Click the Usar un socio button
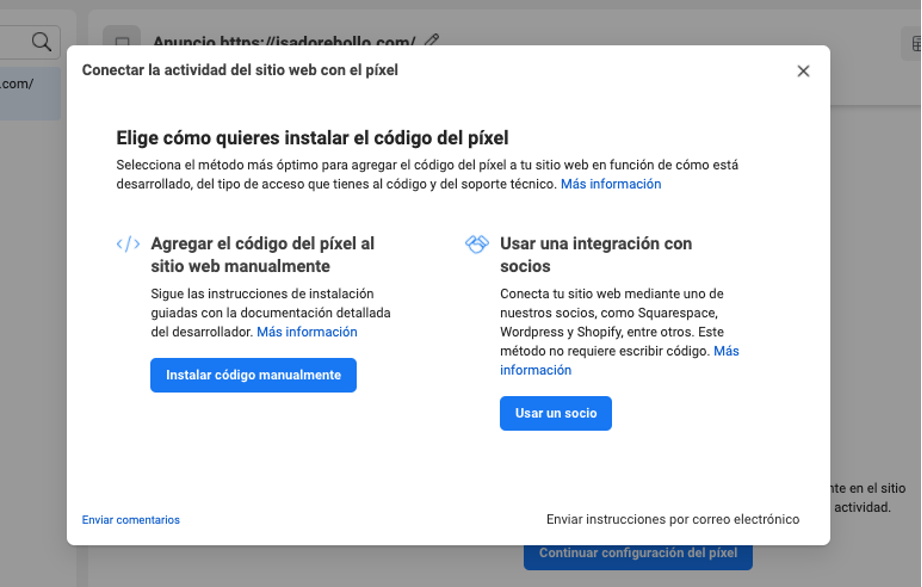Image resolution: width=922 pixels, height=587 pixels. click(x=555, y=413)
